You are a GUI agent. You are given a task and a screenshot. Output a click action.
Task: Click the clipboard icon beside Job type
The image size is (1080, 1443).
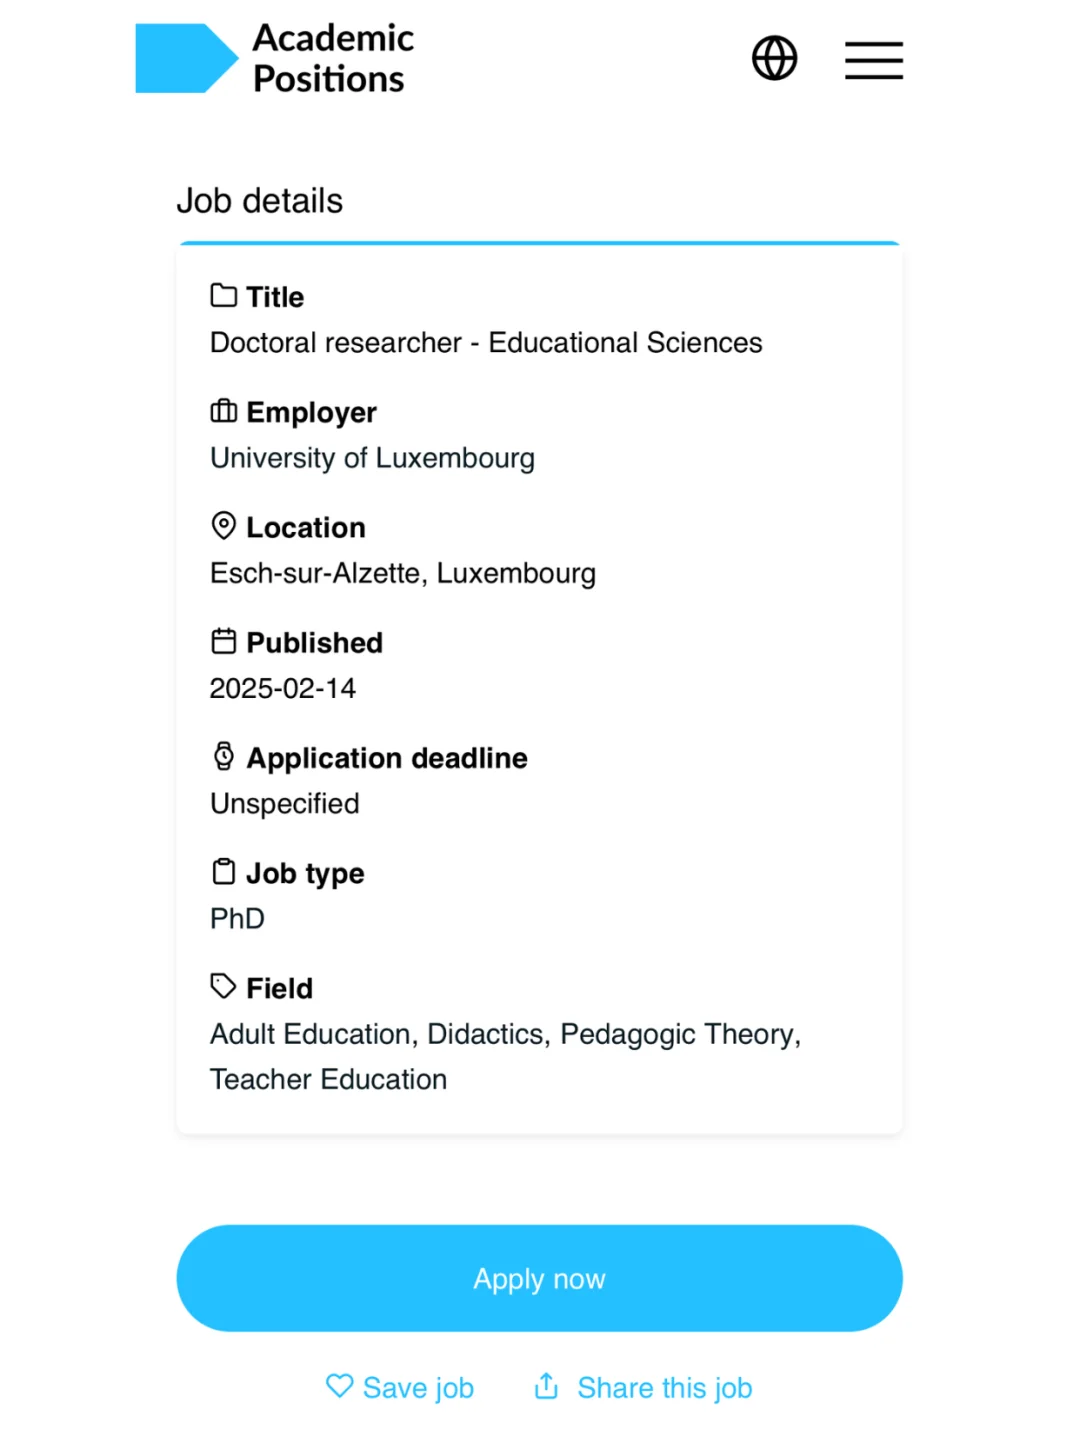point(224,871)
